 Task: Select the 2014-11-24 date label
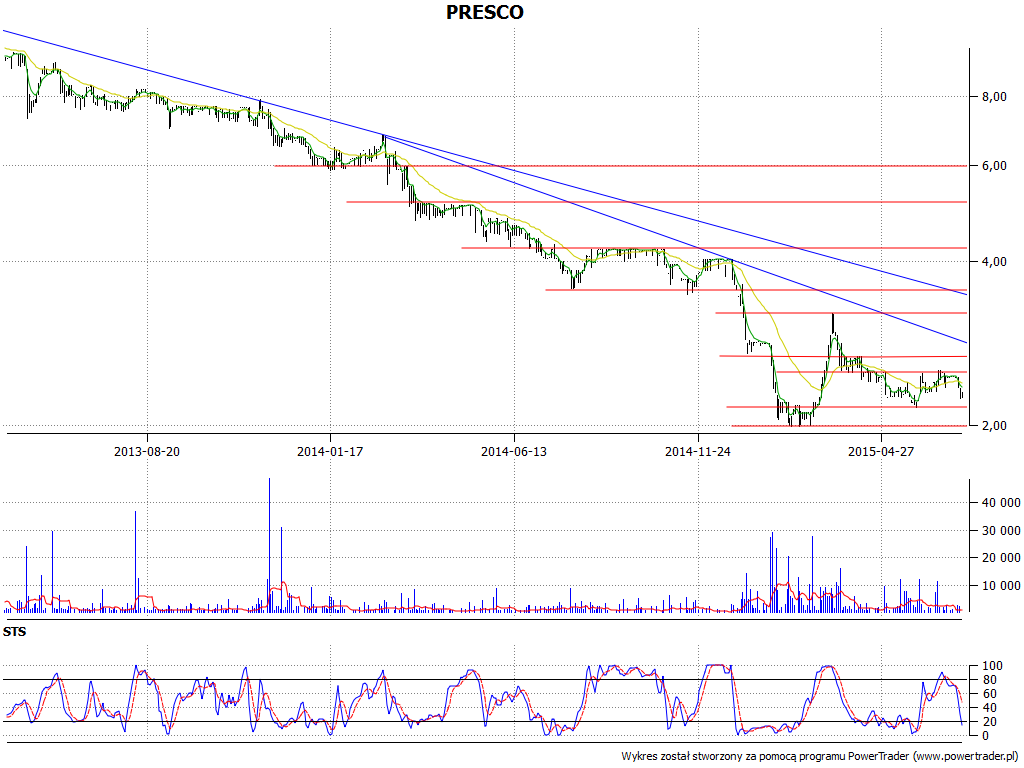(x=698, y=451)
